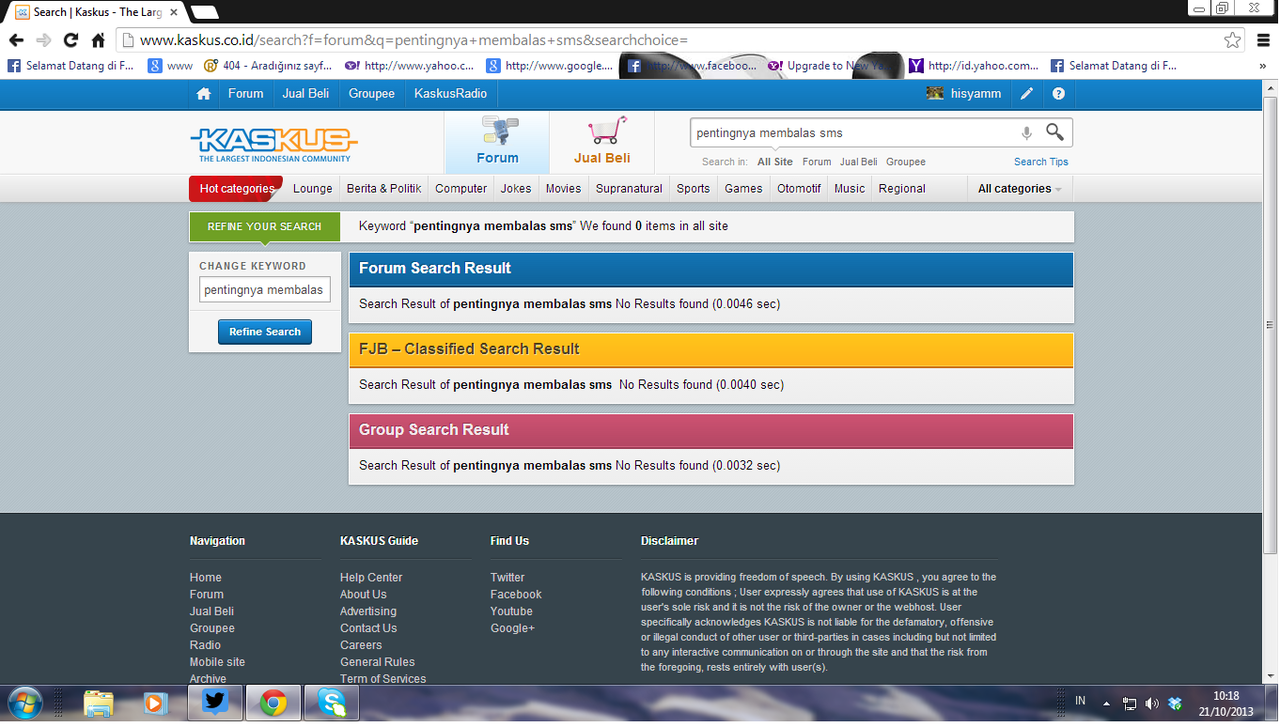This screenshot has width=1280, height=727.
Task: Select All Site search filter
Action: tap(775, 162)
